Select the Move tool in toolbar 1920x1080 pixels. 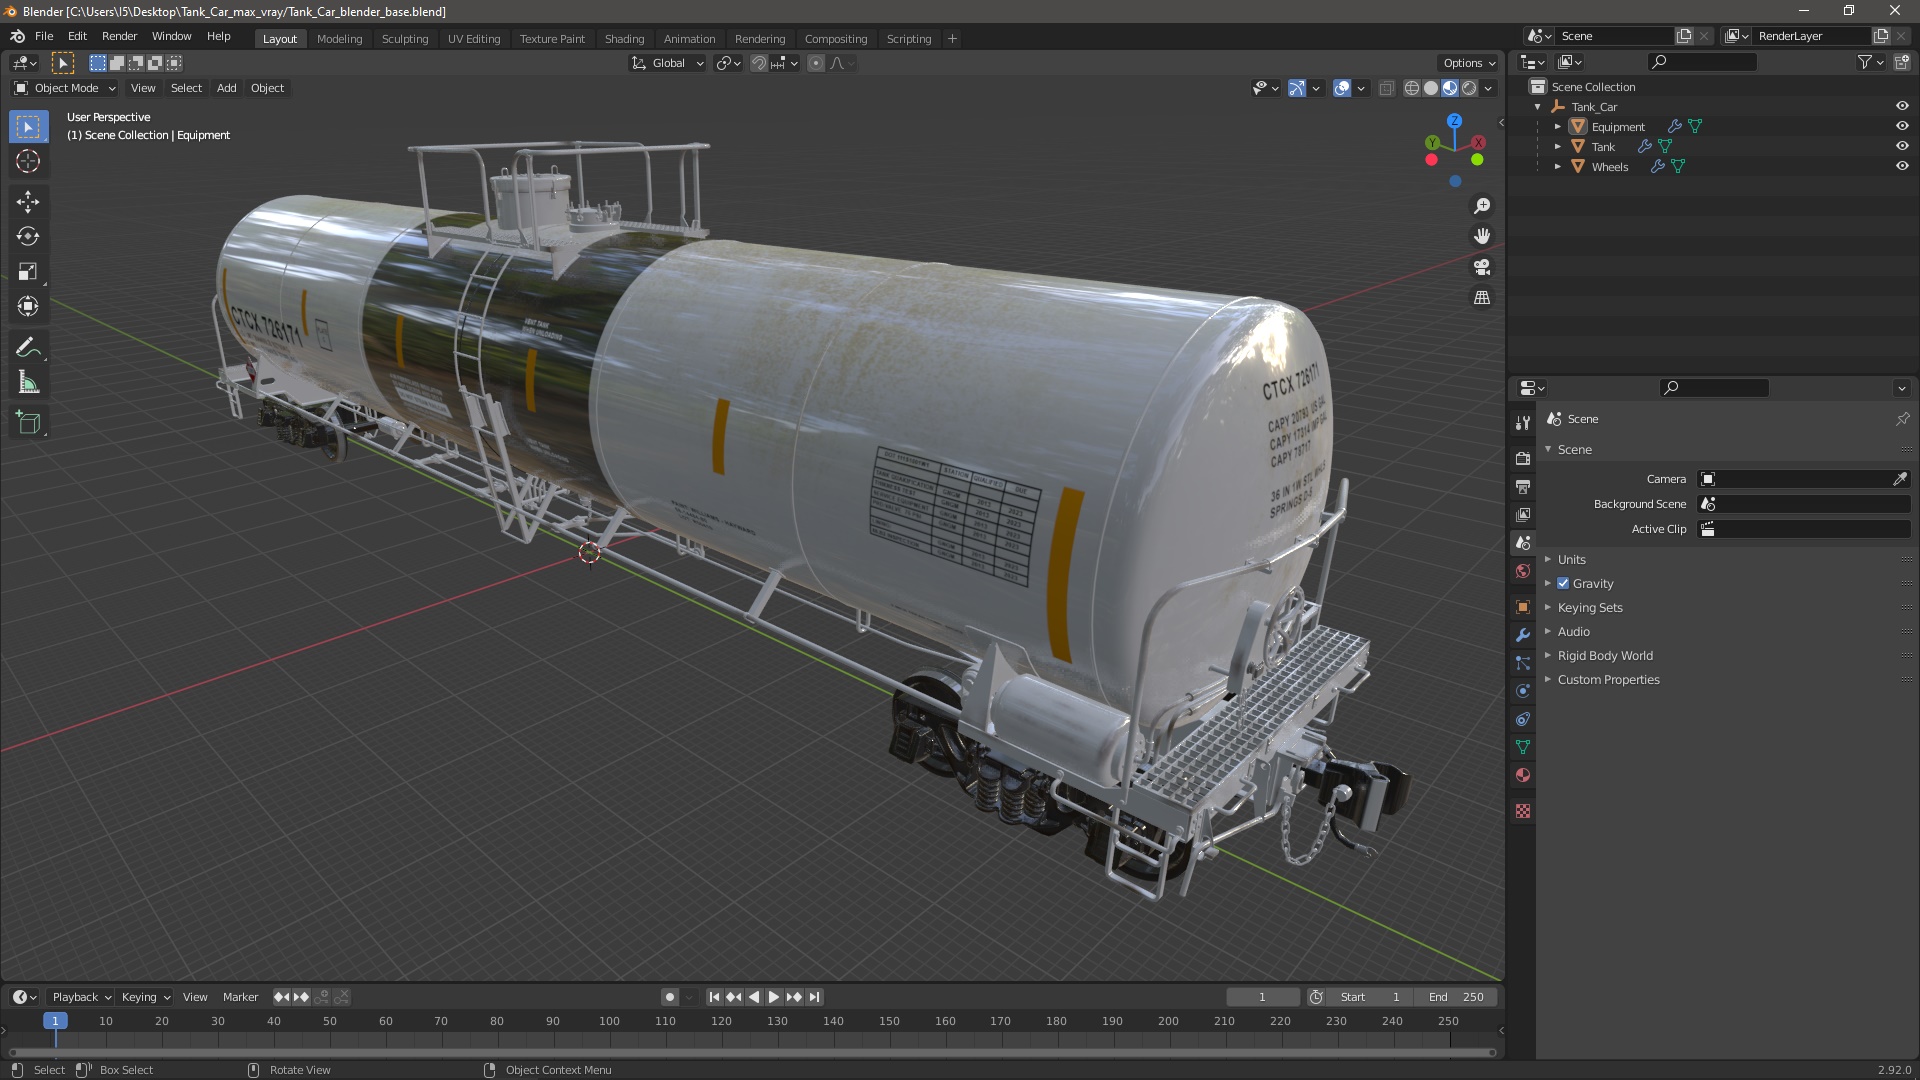(x=28, y=202)
